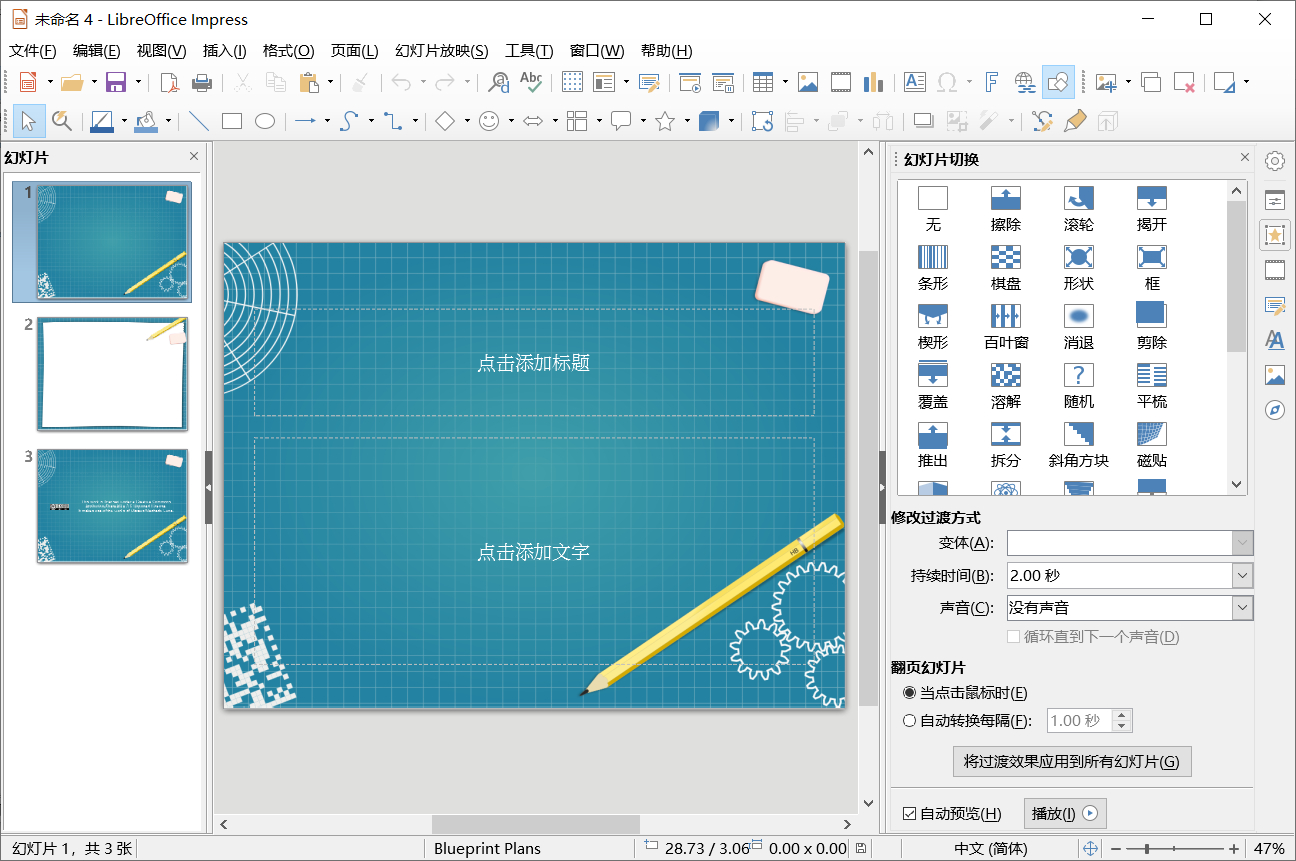The height and width of the screenshot is (861, 1296).
Task: Open the 声音 sound dropdown
Action: [1240, 607]
